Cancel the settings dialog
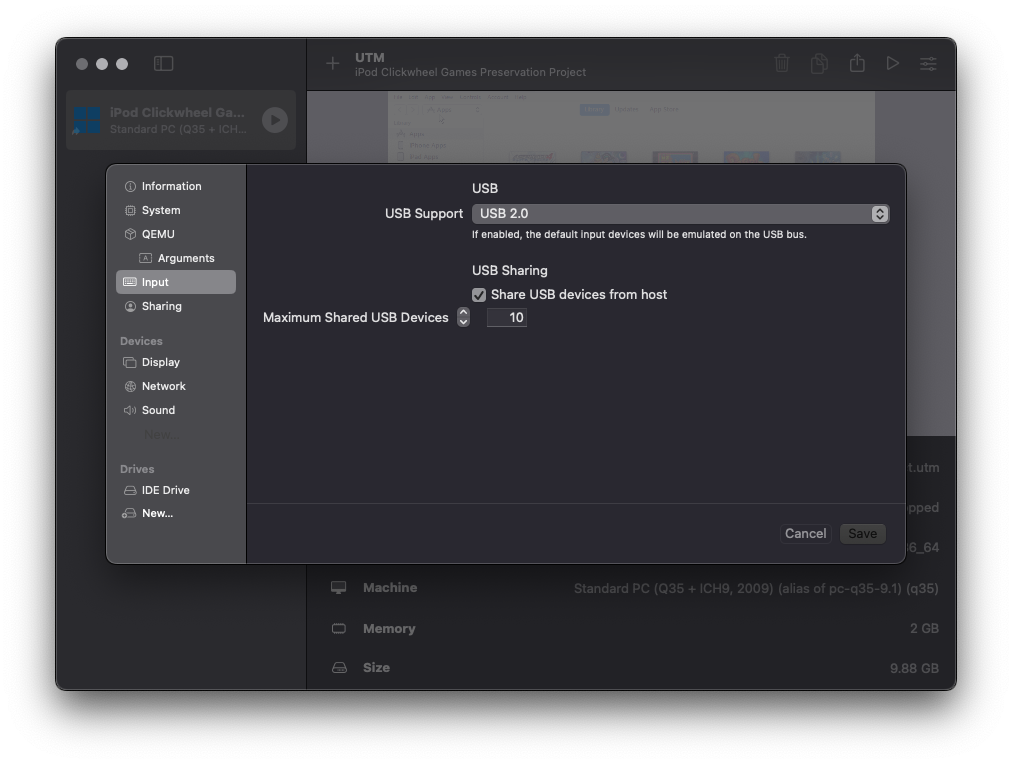This screenshot has height=764, width=1012. tap(805, 534)
